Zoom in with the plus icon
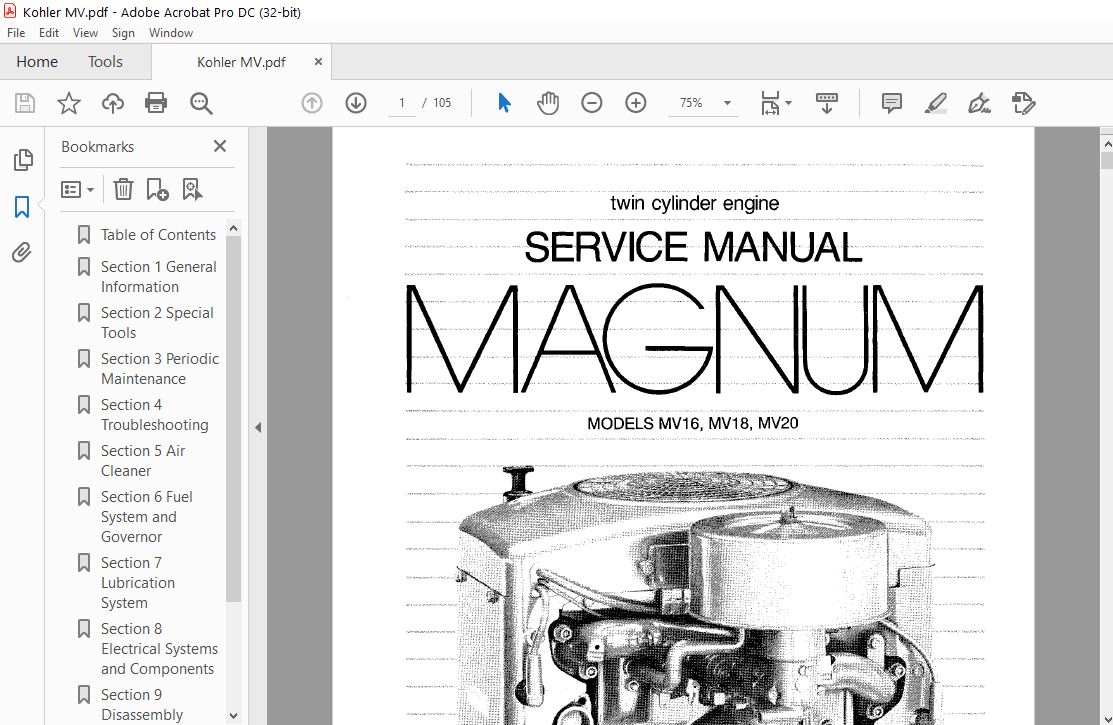The image size is (1113, 725). tap(635, 103)
